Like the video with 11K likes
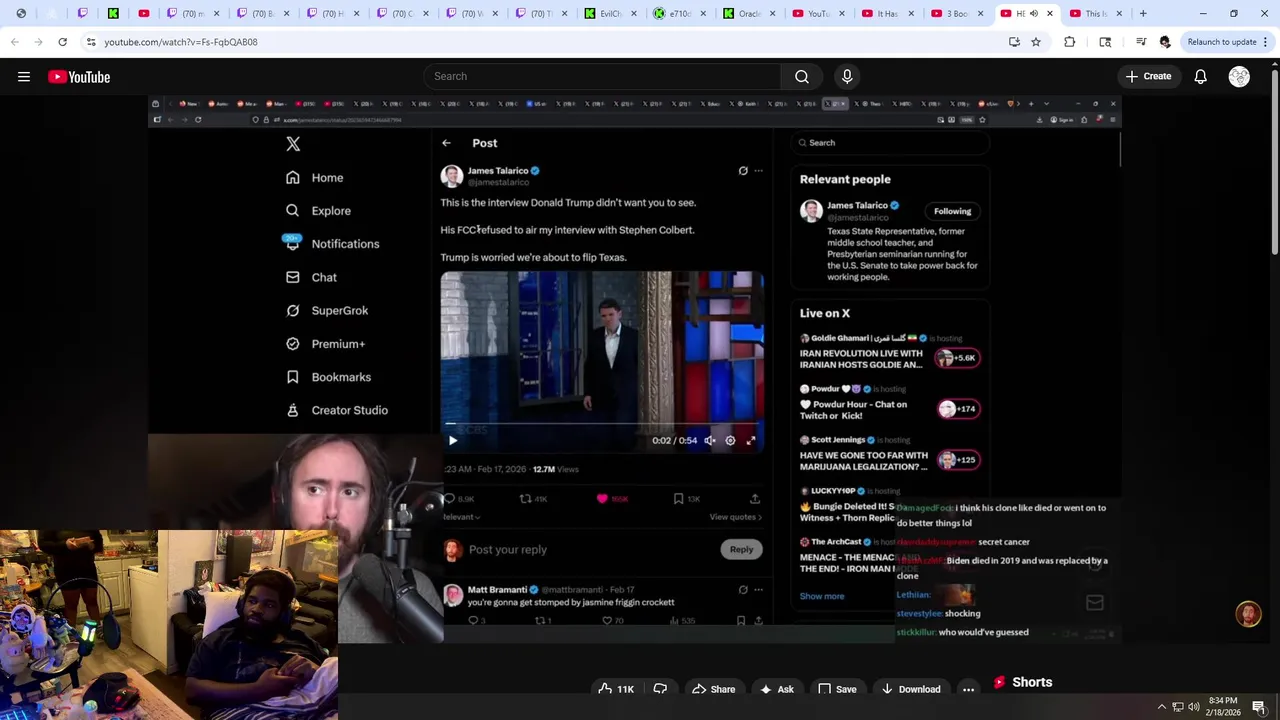The image size is (1280, 720). pyautogui.click(x=616, y=689)
